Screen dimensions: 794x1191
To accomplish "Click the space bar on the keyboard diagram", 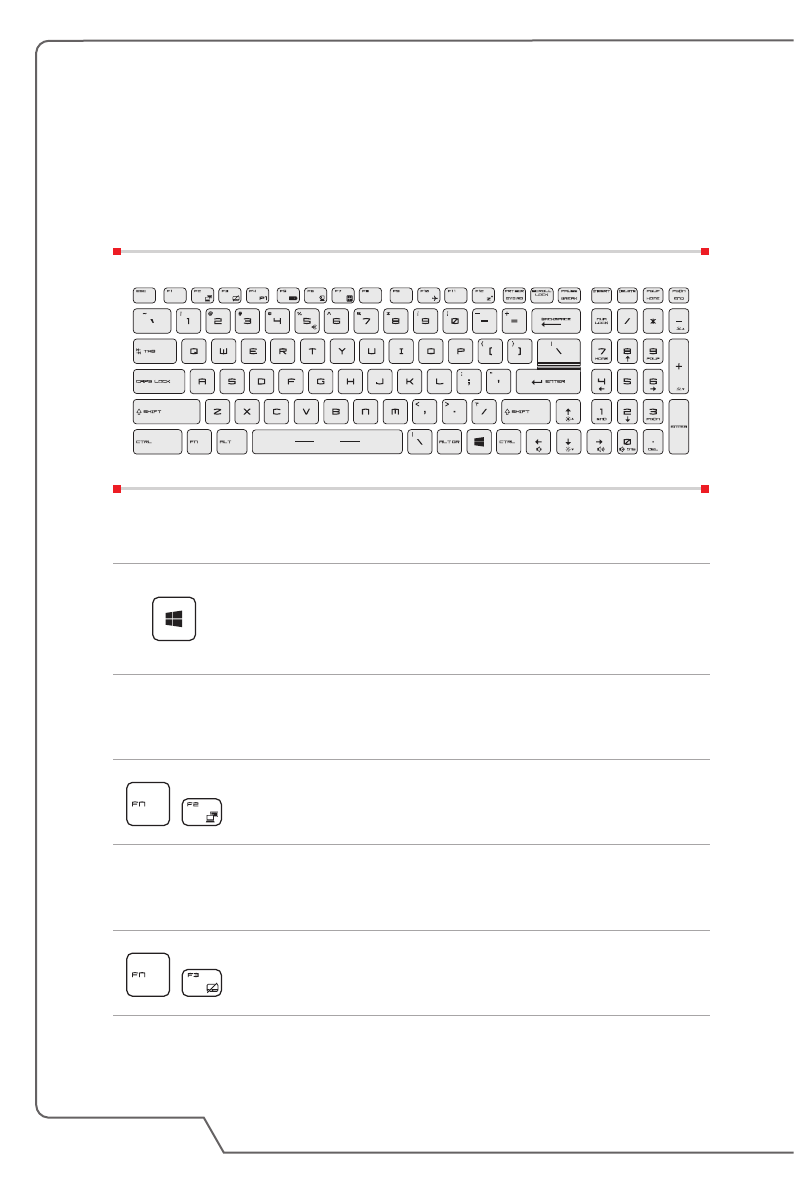I will [x=326, y=442].
